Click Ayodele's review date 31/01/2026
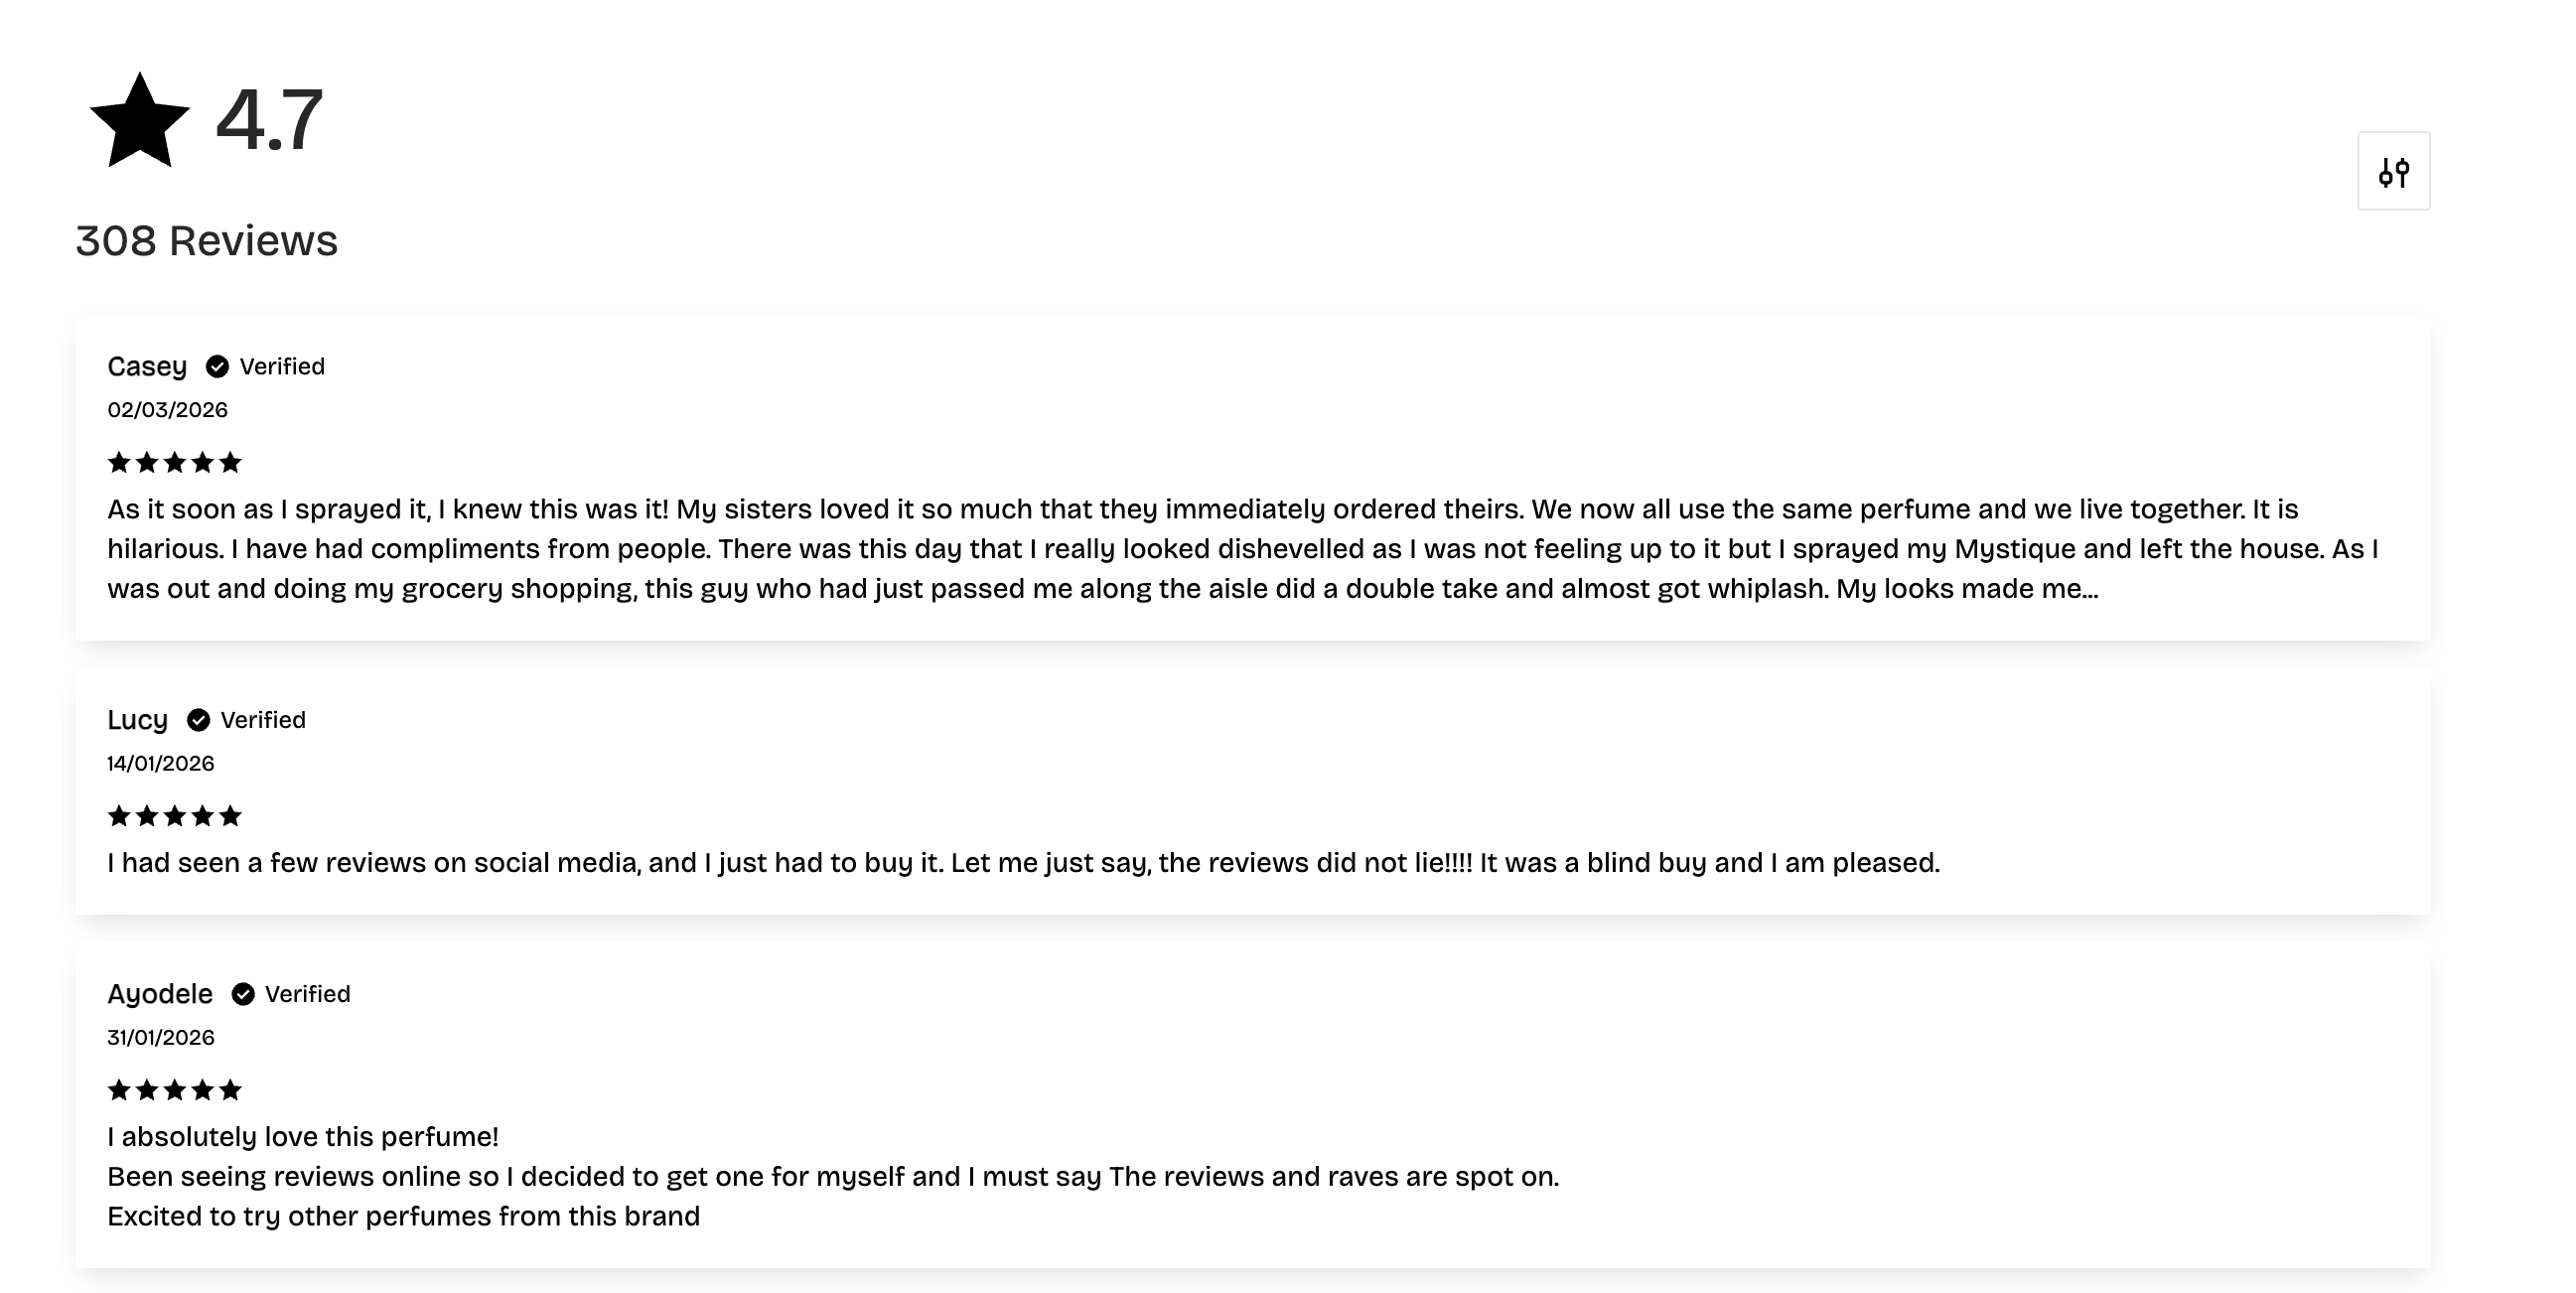The height and width of the screenshot is (1293, 2576). 161,1038
